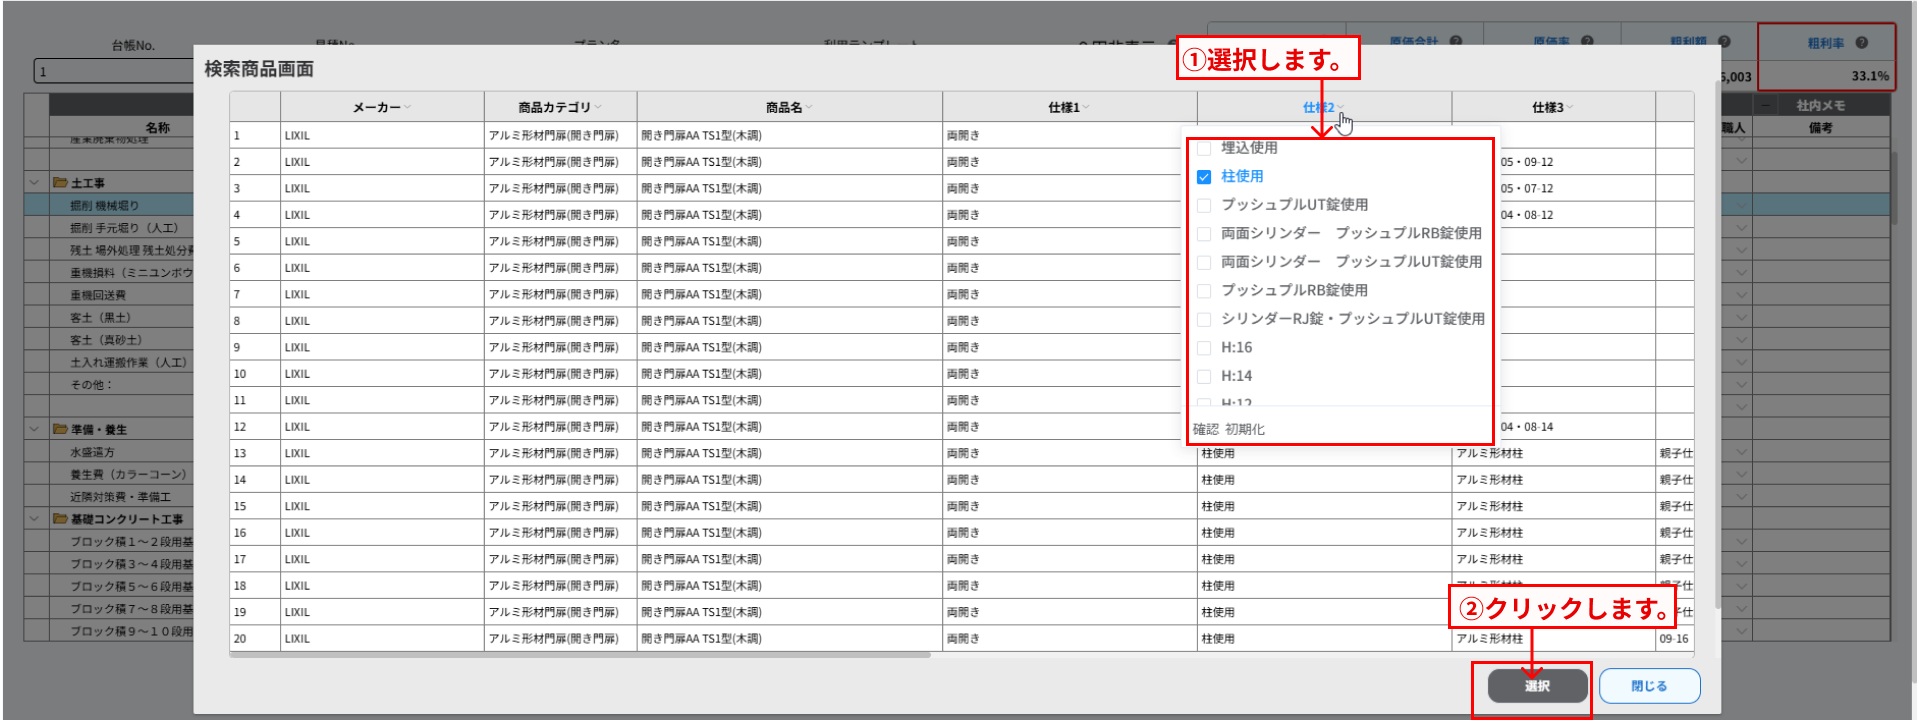
Task: Uncheck the 柱使用 filter option
Action: coord(1204,177)
